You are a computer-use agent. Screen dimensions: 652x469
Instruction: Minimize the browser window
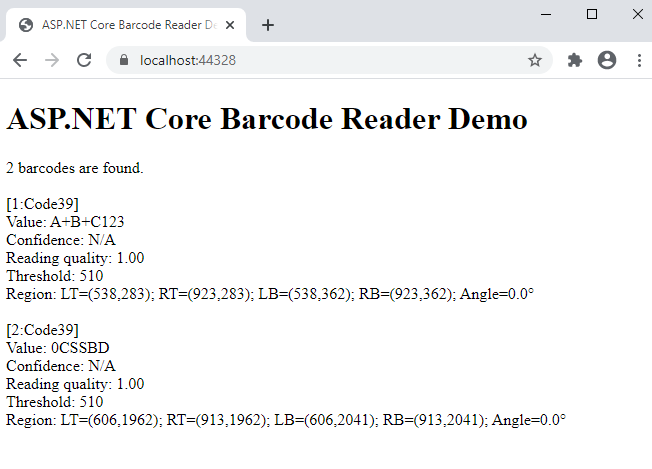(546, 14)
